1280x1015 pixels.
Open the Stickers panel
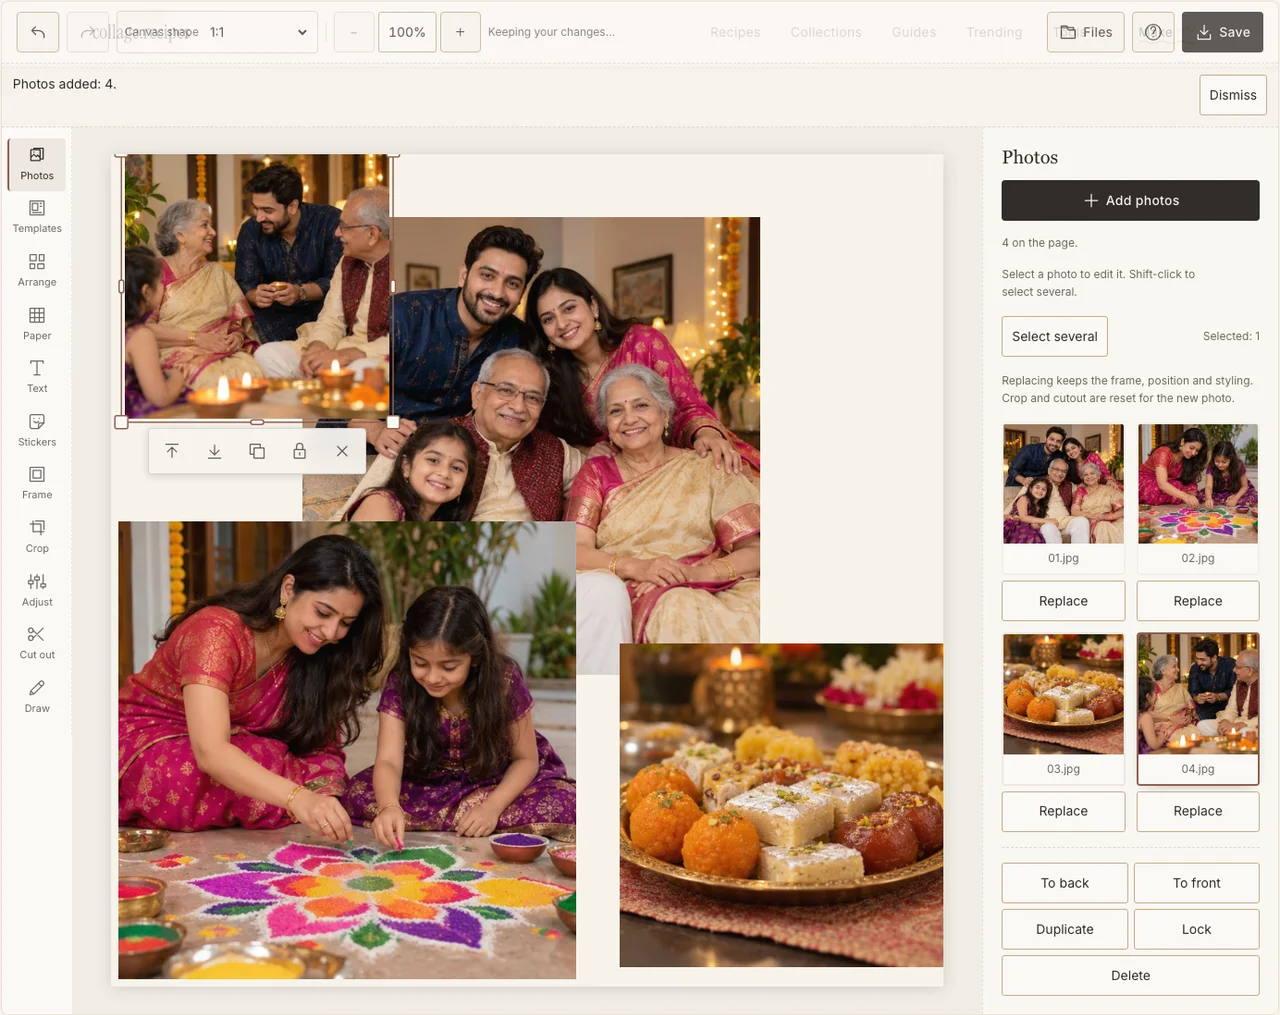tap(37, 430)
